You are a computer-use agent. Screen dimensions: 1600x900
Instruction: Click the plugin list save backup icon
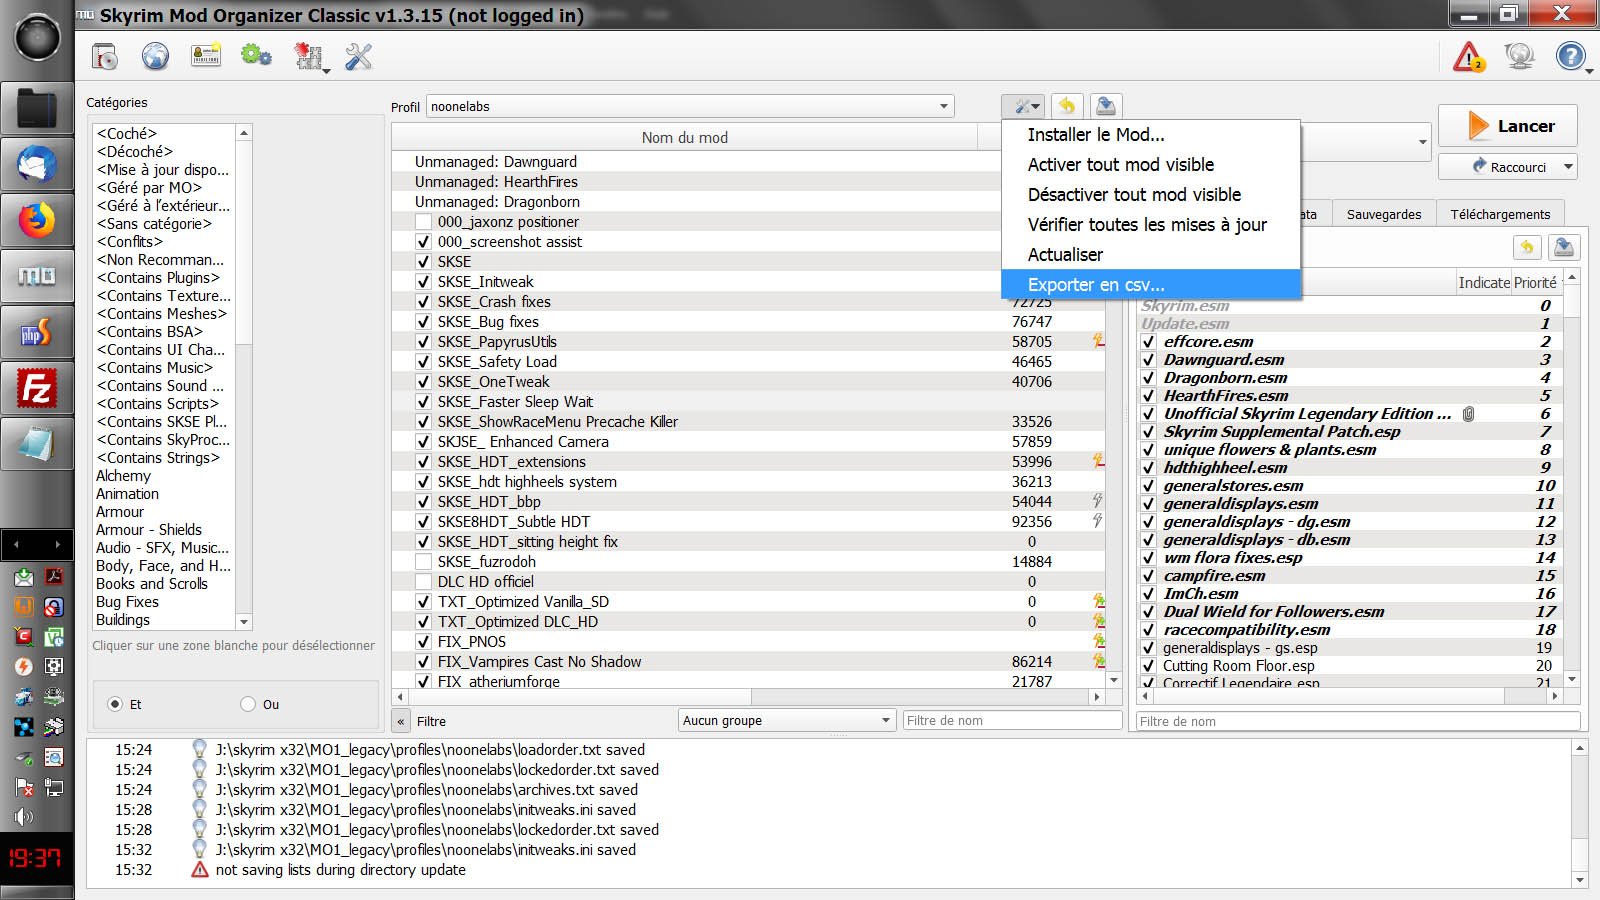coord(1564,247)
